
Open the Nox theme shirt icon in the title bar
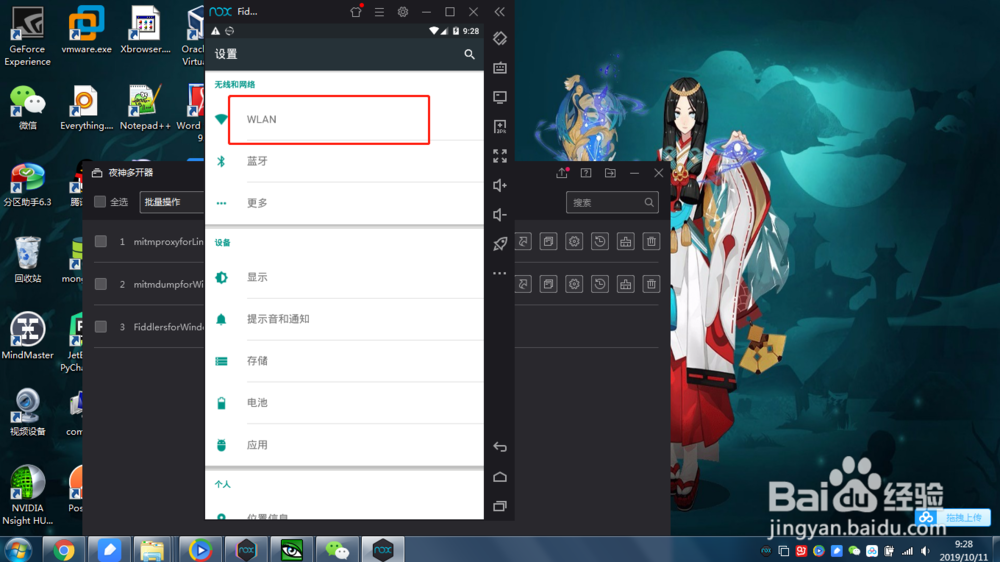coord(356,11)
